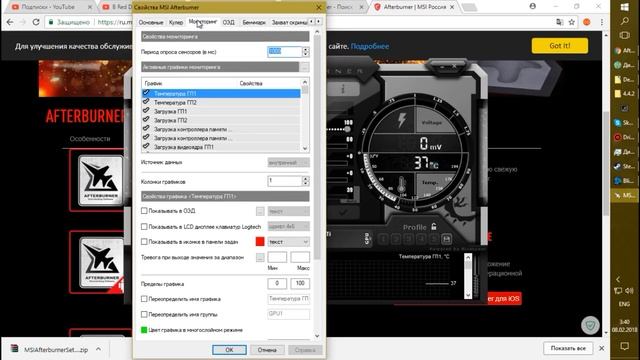640x360 pixels.
Task: Pick the red tray icon text color
Action: (260, 242)
